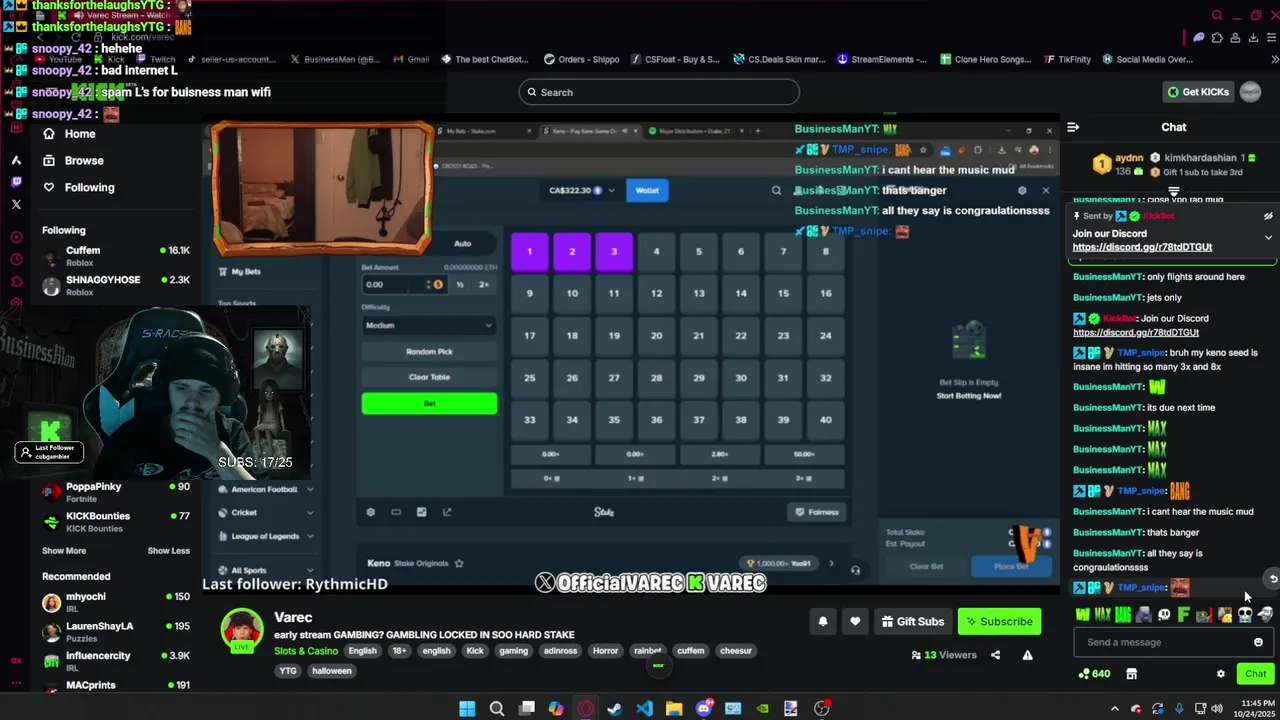Open PoppaPinky channel in sidebar
Screen dimensions: 1280x720
115,492
